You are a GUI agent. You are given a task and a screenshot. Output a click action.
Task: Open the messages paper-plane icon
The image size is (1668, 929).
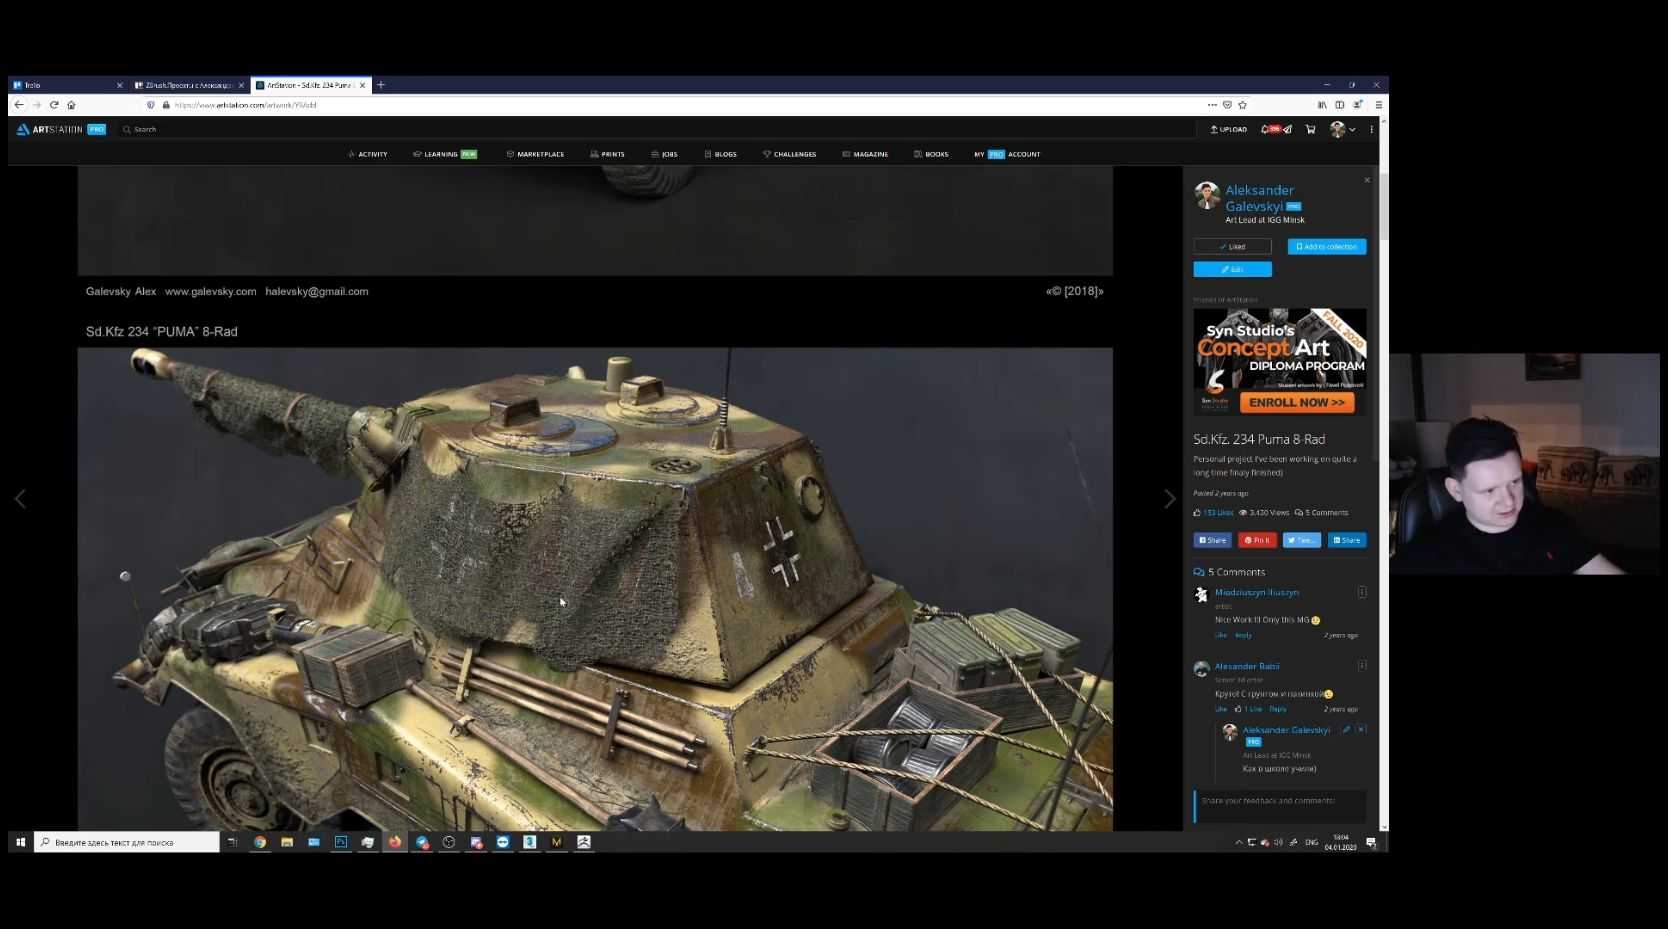click(x=1288, y=129)
